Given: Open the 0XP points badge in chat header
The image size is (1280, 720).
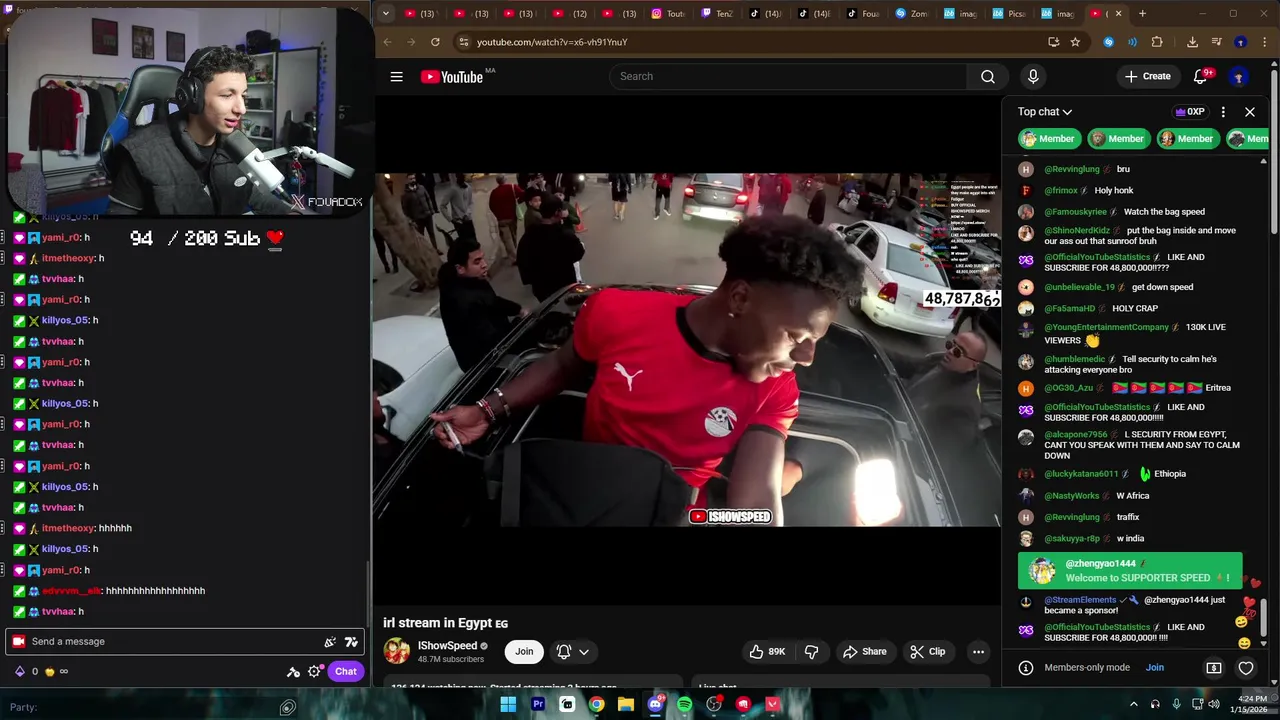Looking at the screenshot, I should (1191, 112).
